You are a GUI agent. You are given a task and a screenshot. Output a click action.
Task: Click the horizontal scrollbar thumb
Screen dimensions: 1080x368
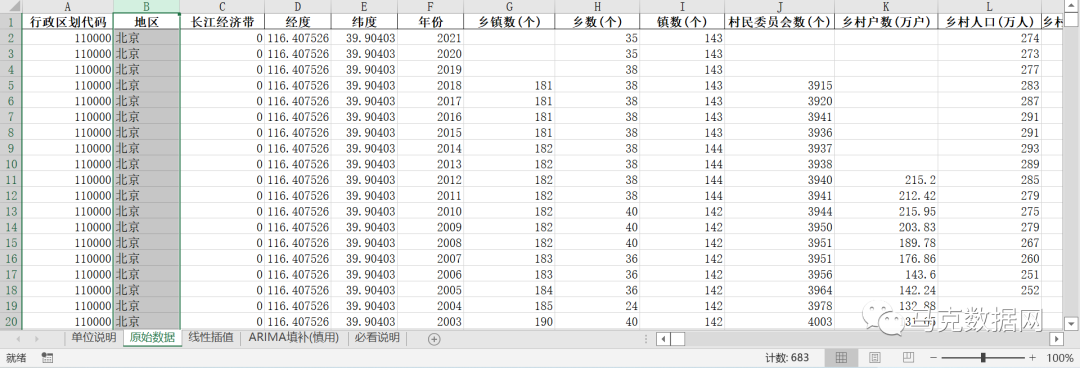678,338
